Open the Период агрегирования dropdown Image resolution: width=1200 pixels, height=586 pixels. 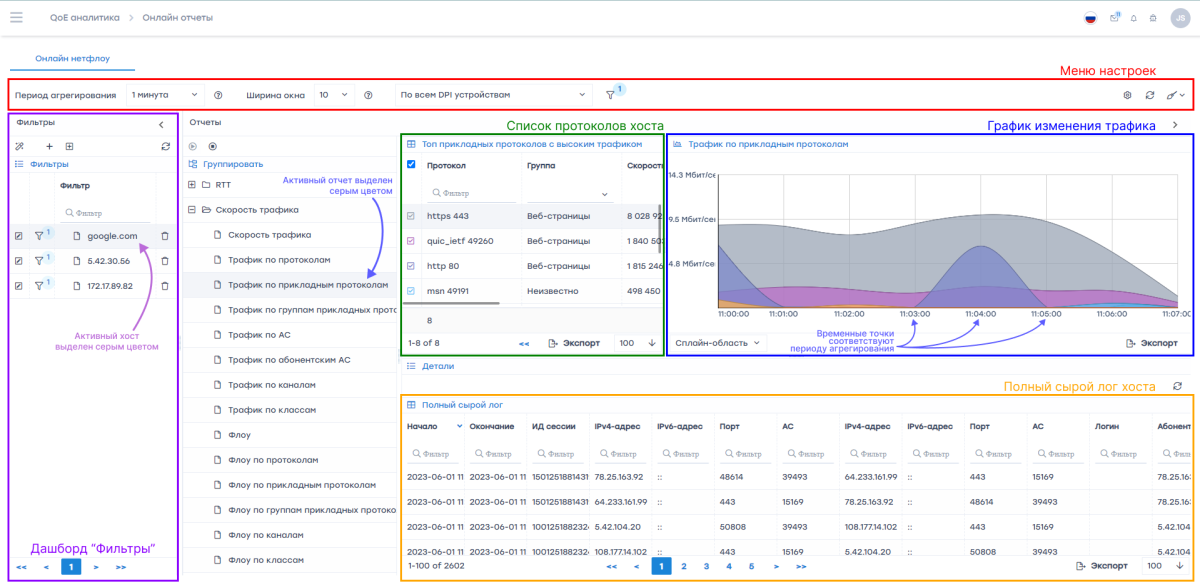point(165,95)
